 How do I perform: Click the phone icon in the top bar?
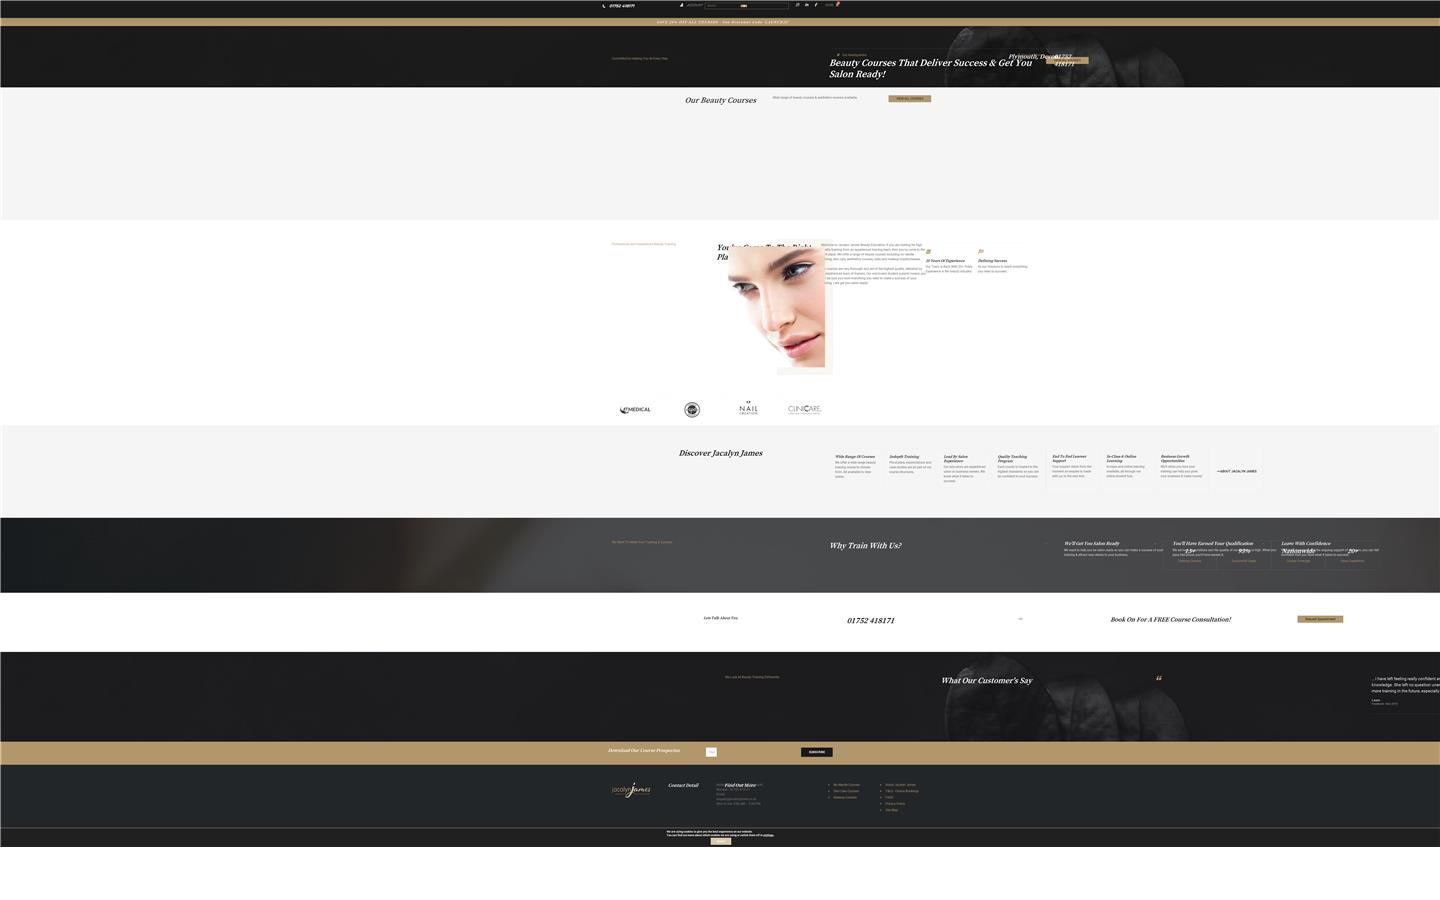pyautogui.click(x=603, y=5)
